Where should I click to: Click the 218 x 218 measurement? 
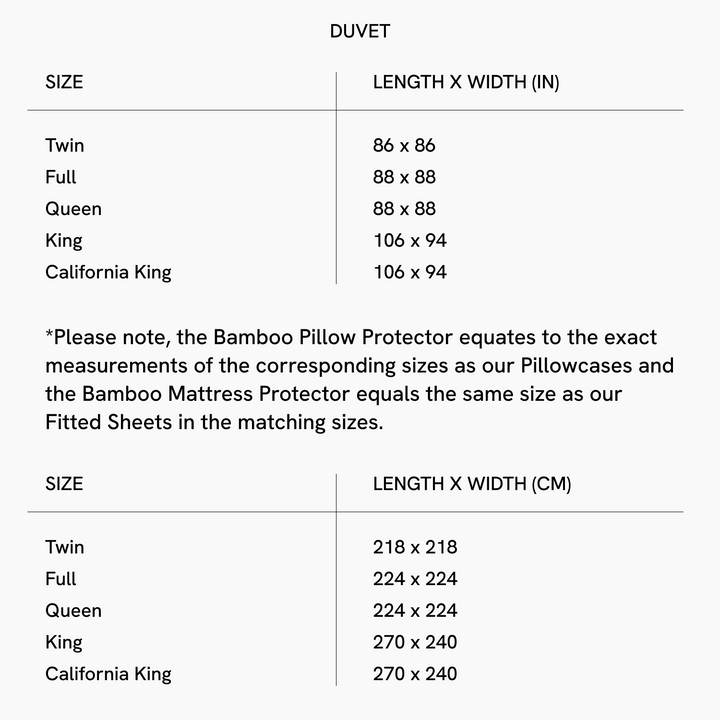415,547
